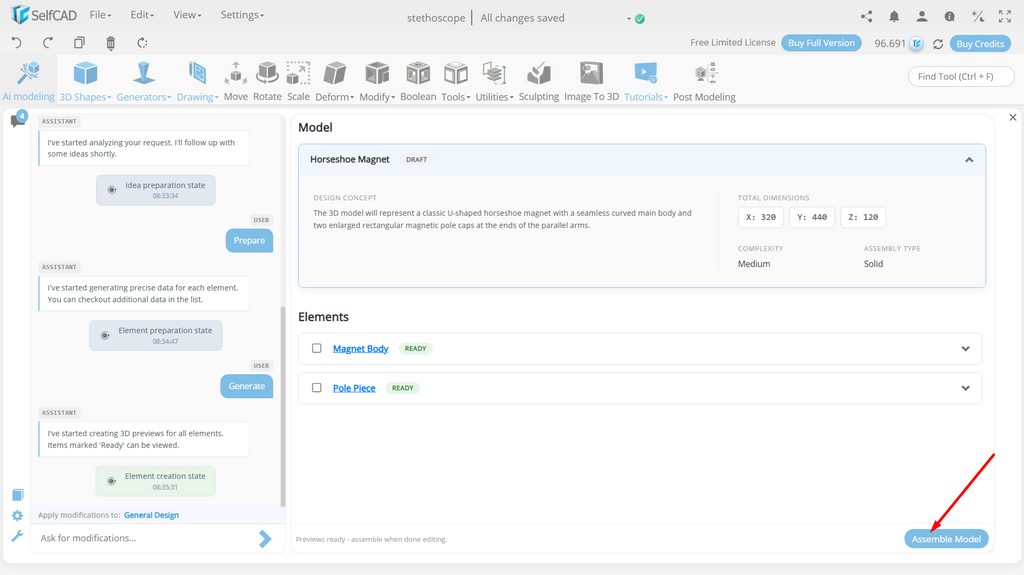Viewport: 1024px width, 575px height.
Task: Open the Tools cube icon
Action: 456,73
